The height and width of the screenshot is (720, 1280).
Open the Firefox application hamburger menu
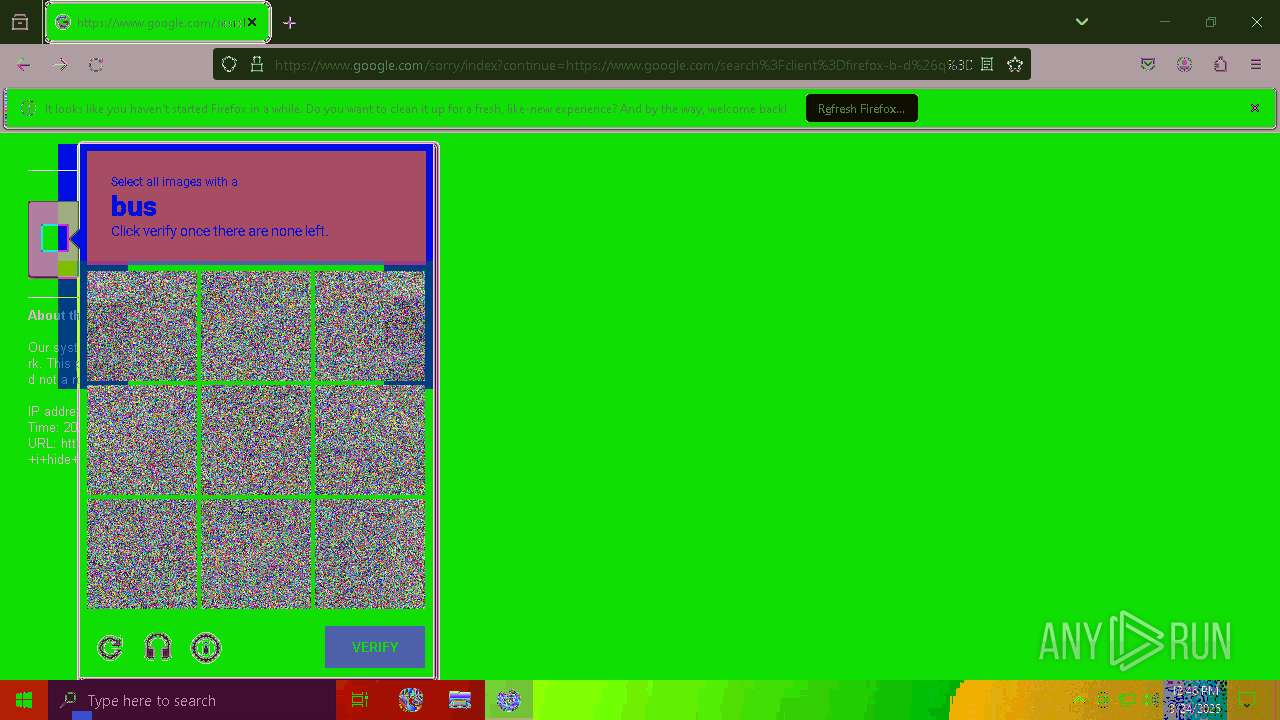1256,64
